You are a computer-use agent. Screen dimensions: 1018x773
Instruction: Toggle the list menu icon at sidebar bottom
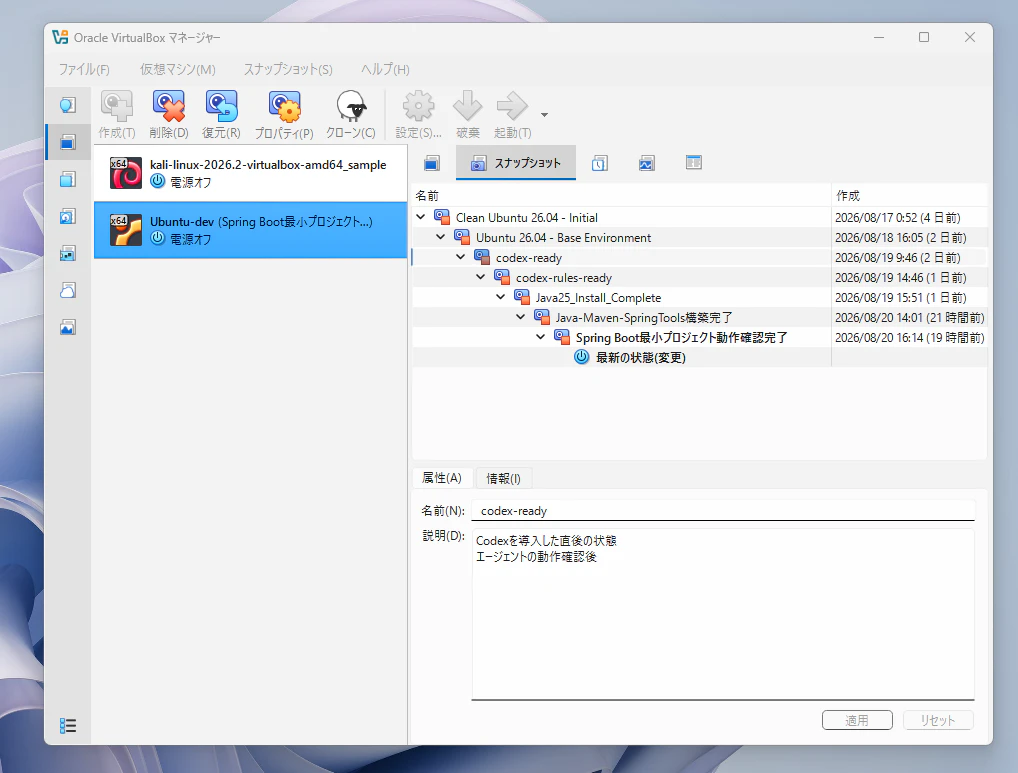pyautogui.click(x=68, y=726)
